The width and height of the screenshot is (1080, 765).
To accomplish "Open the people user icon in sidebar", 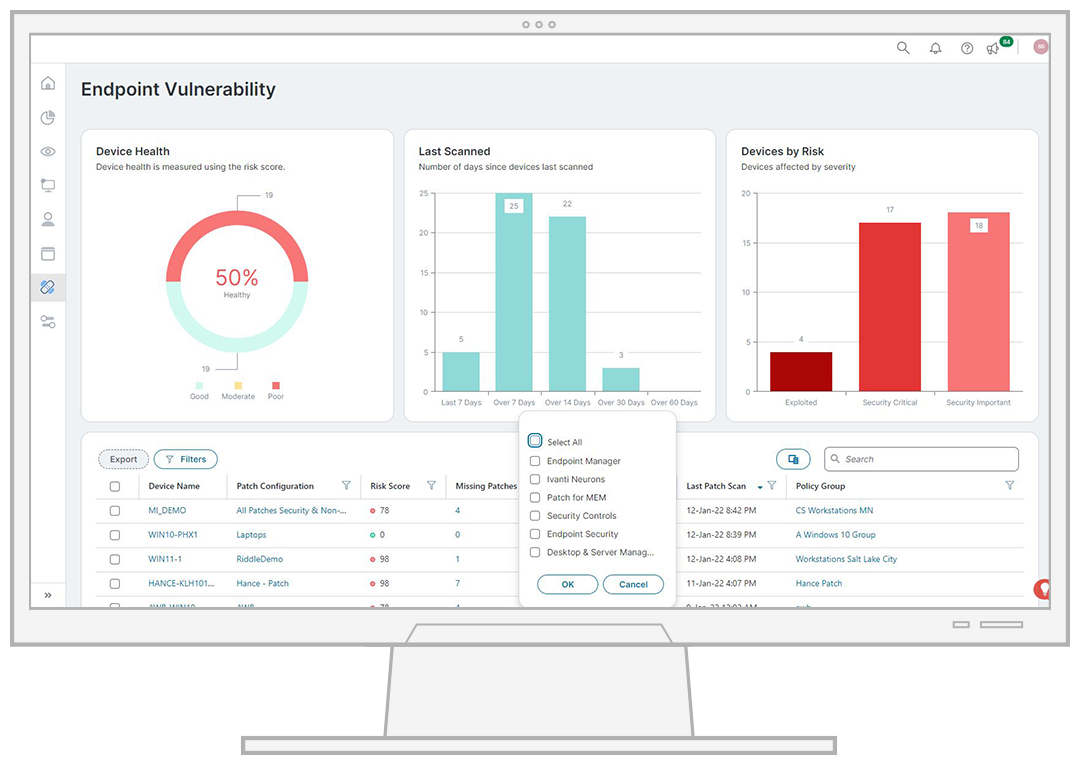I will coord(48,219).
